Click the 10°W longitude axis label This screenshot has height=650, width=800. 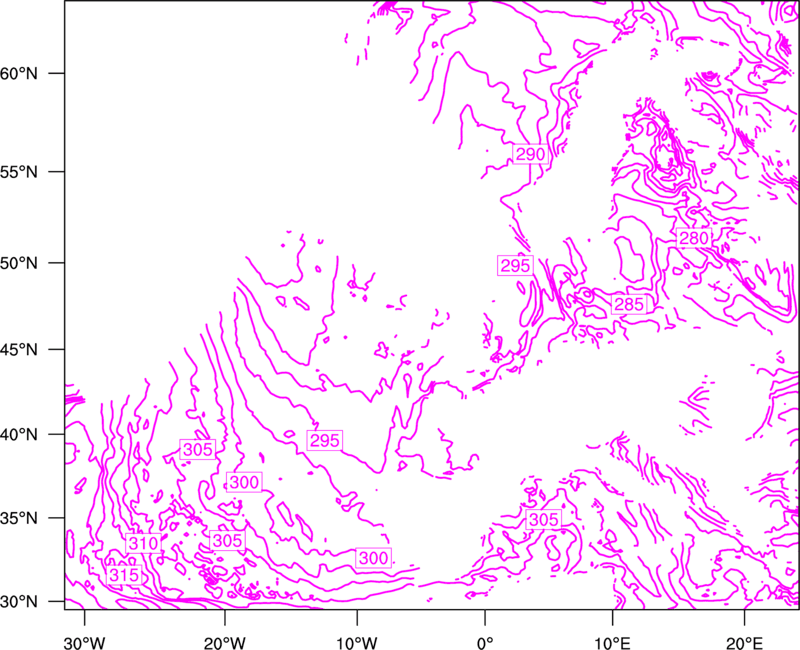tap(357, 643)
